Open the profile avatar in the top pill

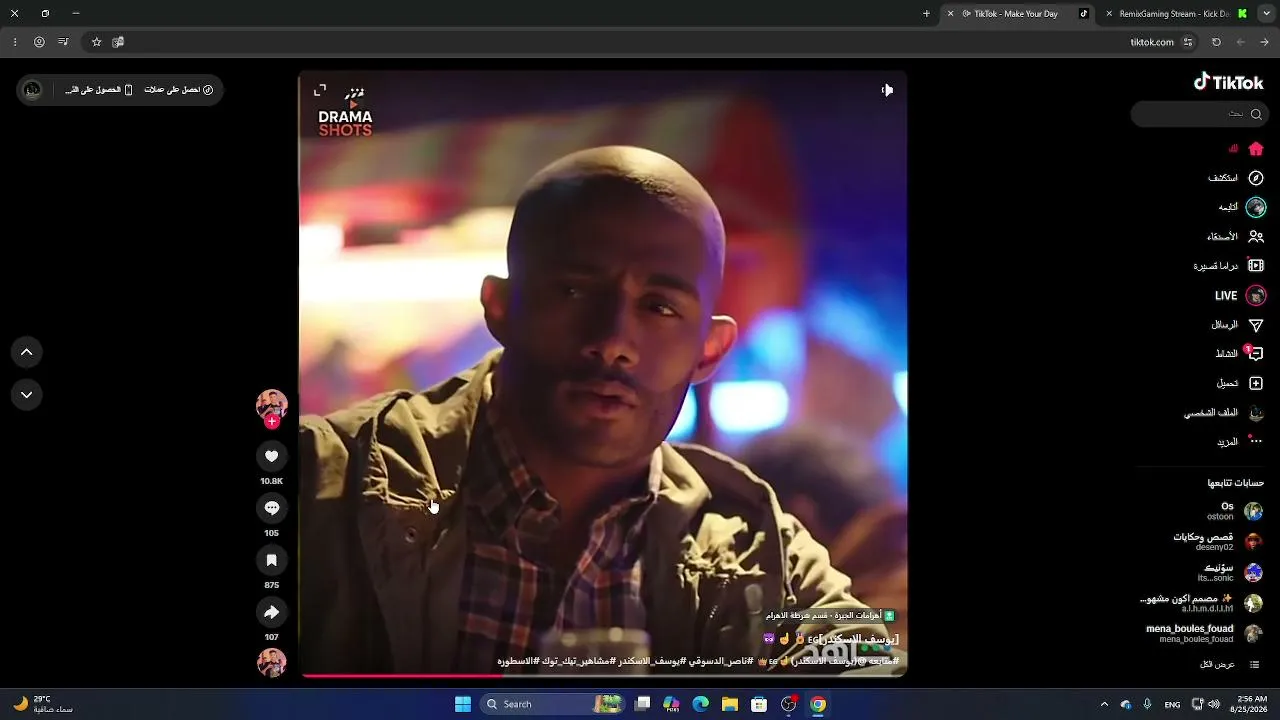pos(32,90)
